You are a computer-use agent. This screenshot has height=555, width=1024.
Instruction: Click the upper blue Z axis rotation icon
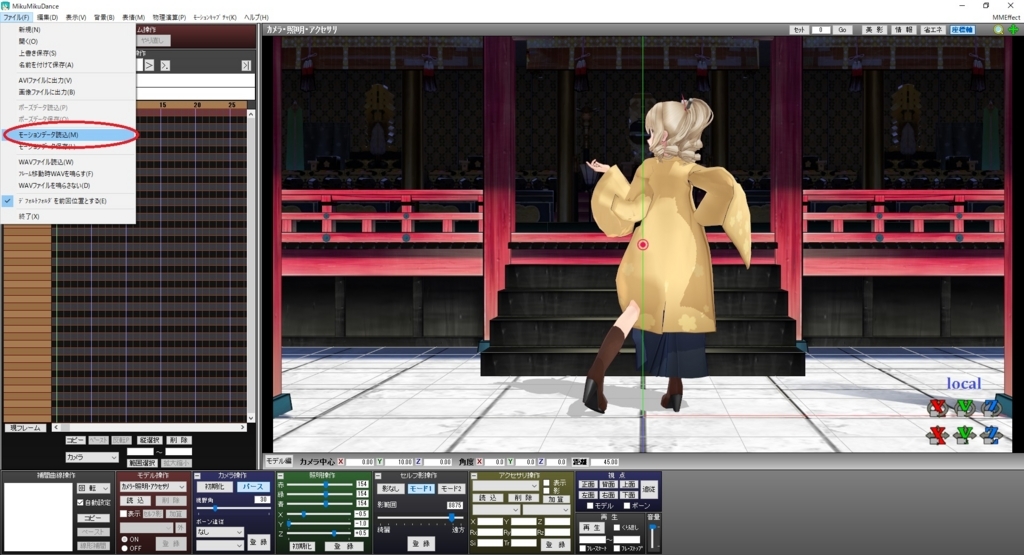pyautogui.click(x=991, y=408)
